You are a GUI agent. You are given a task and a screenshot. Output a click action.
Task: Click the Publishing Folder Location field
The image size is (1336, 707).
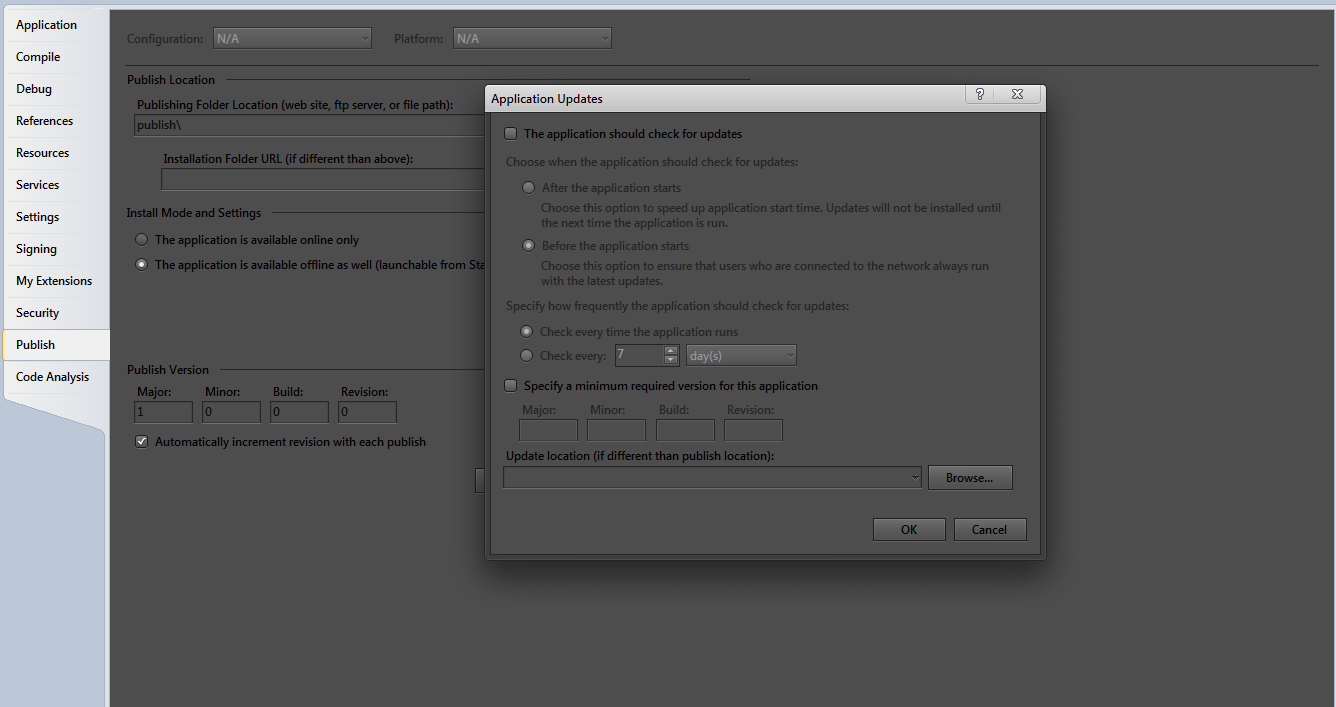click(310, 125)
